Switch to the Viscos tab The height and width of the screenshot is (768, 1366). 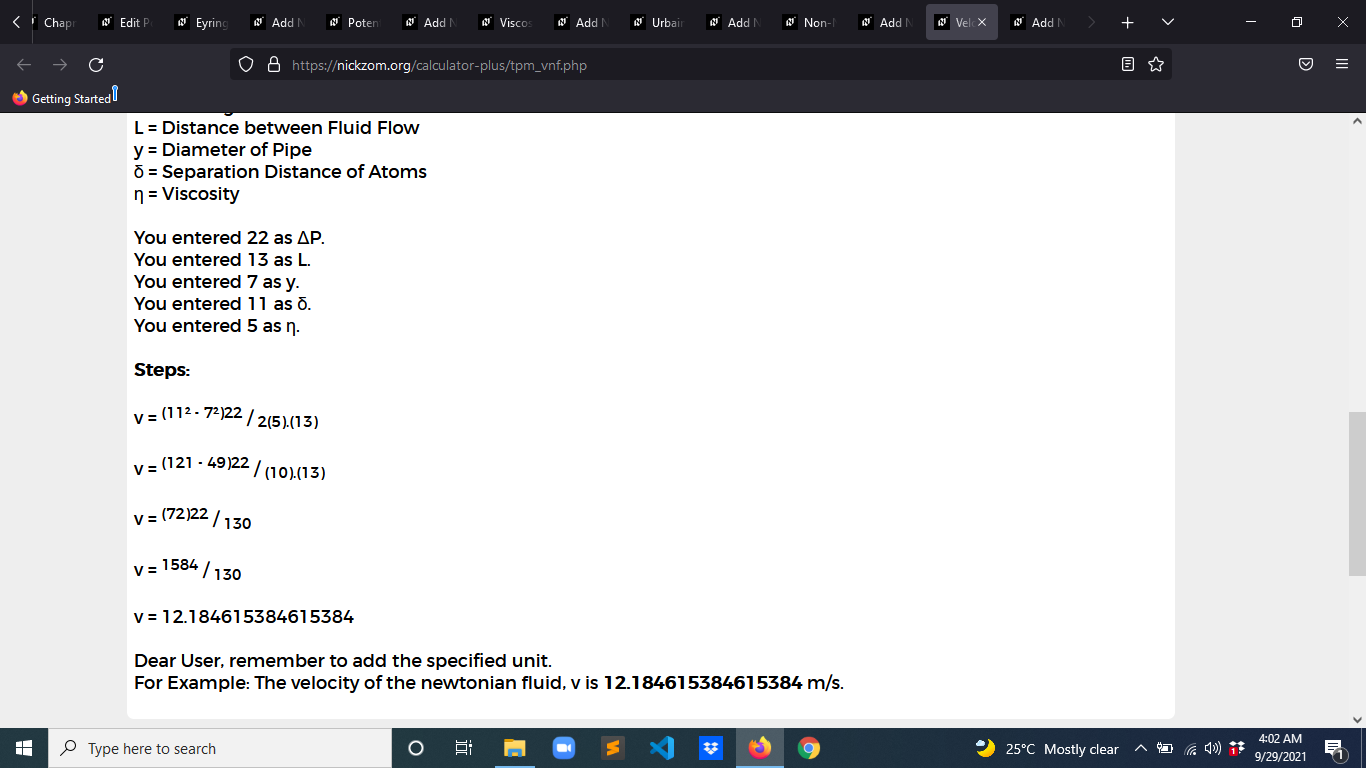pos(504,22)
